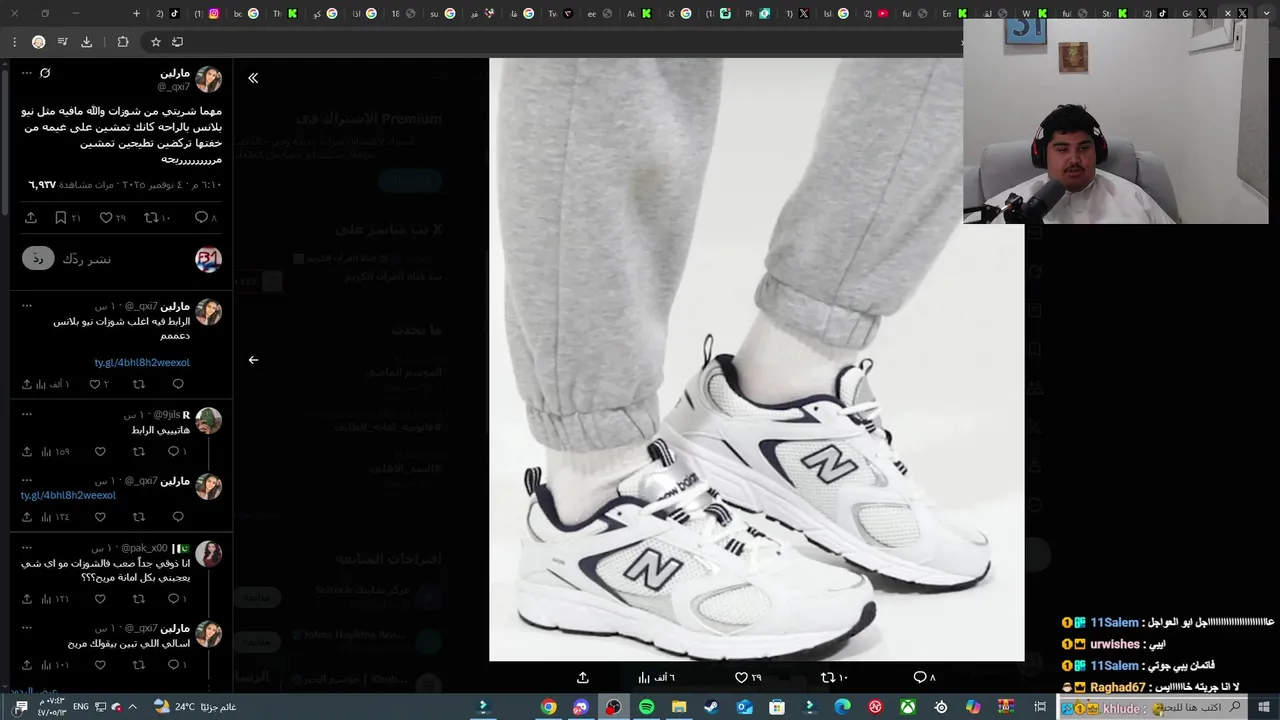Open a new browser tab with plus

[x=137, y=13]
